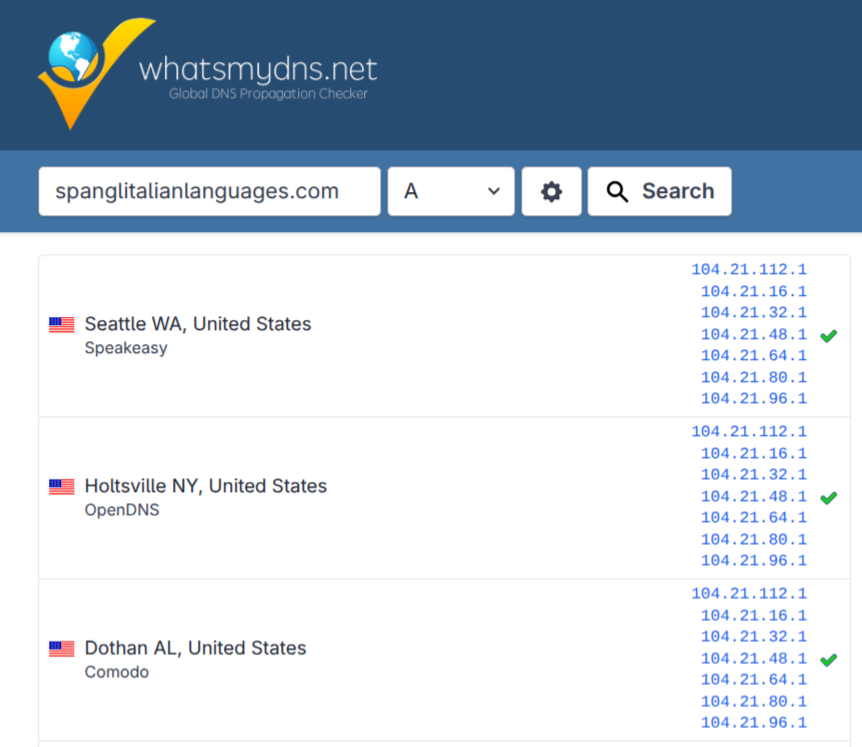
Task: Open 104.21.80.1 in the Dothan row
Action: coord(754,701)
